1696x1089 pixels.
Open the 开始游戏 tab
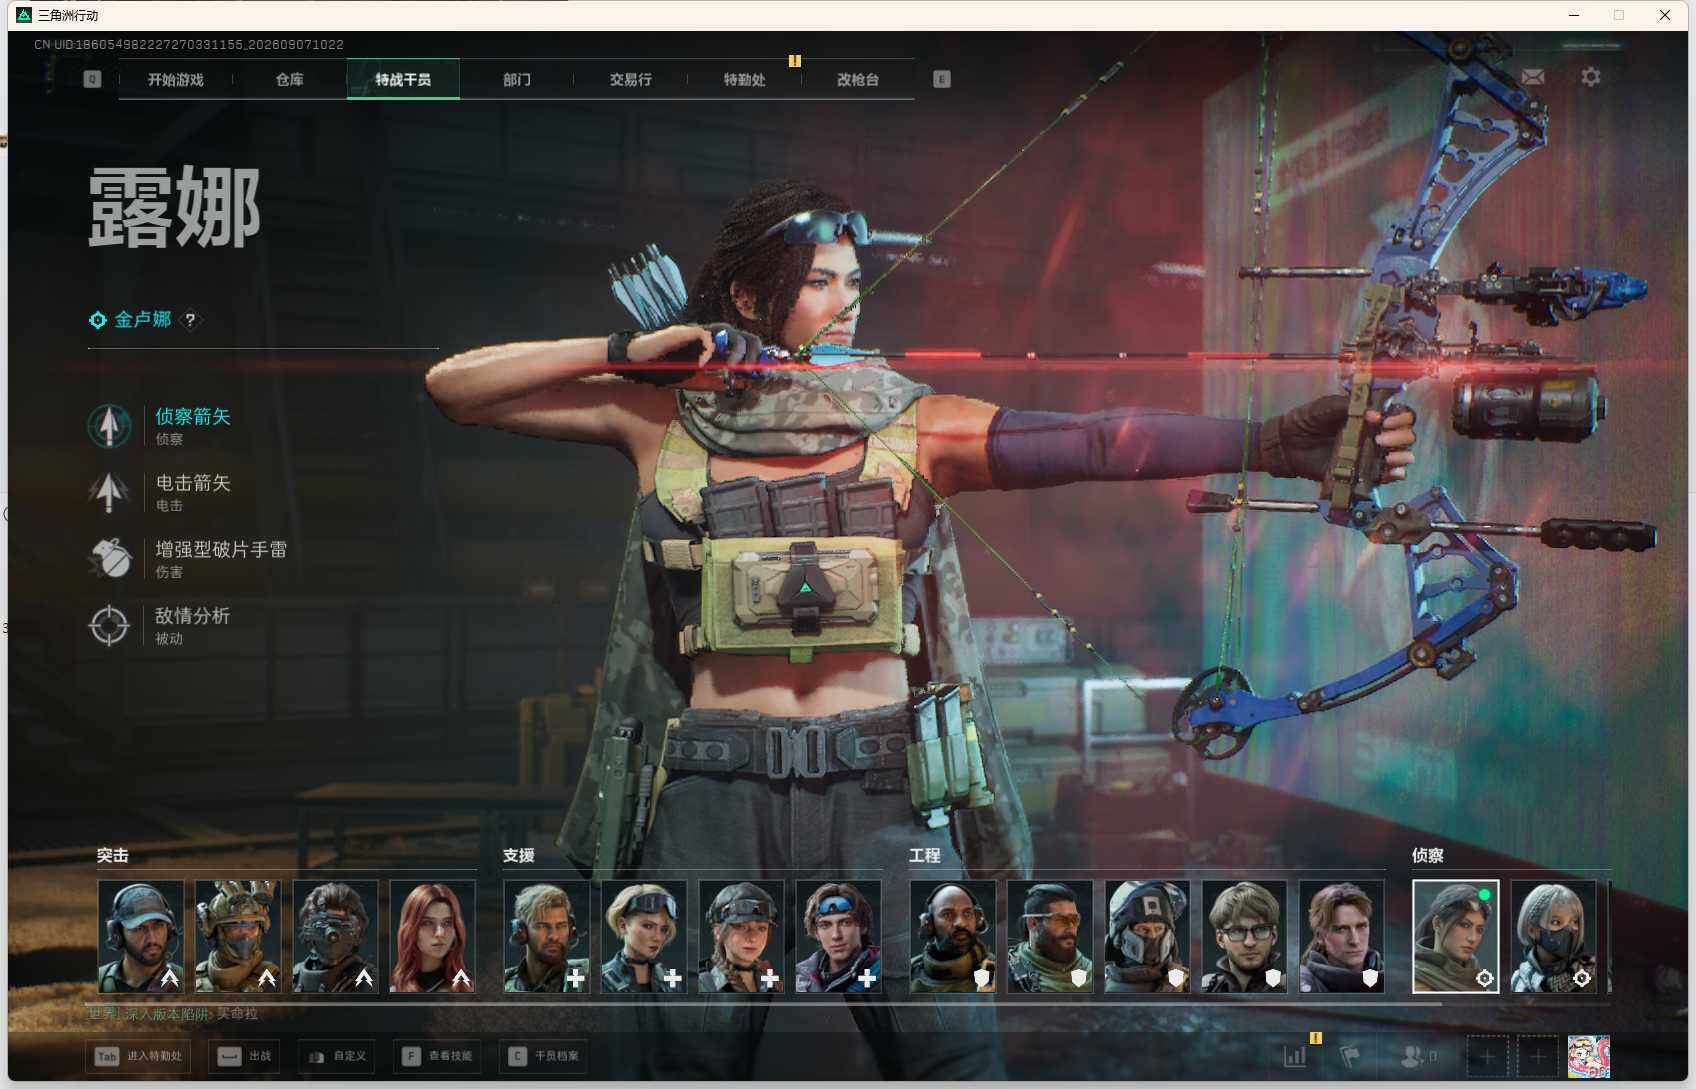pos(176,80)
